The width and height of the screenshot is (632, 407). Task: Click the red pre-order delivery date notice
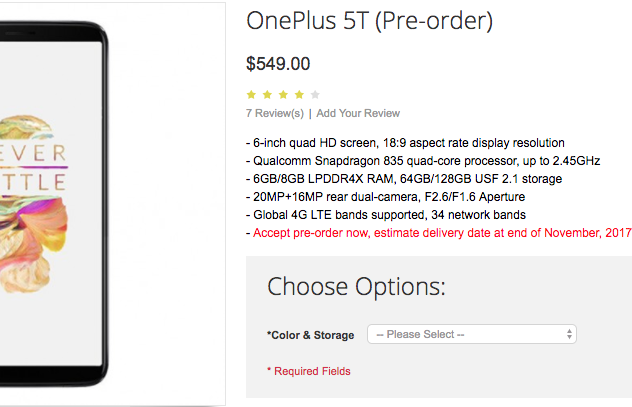[x=439, y=233]
